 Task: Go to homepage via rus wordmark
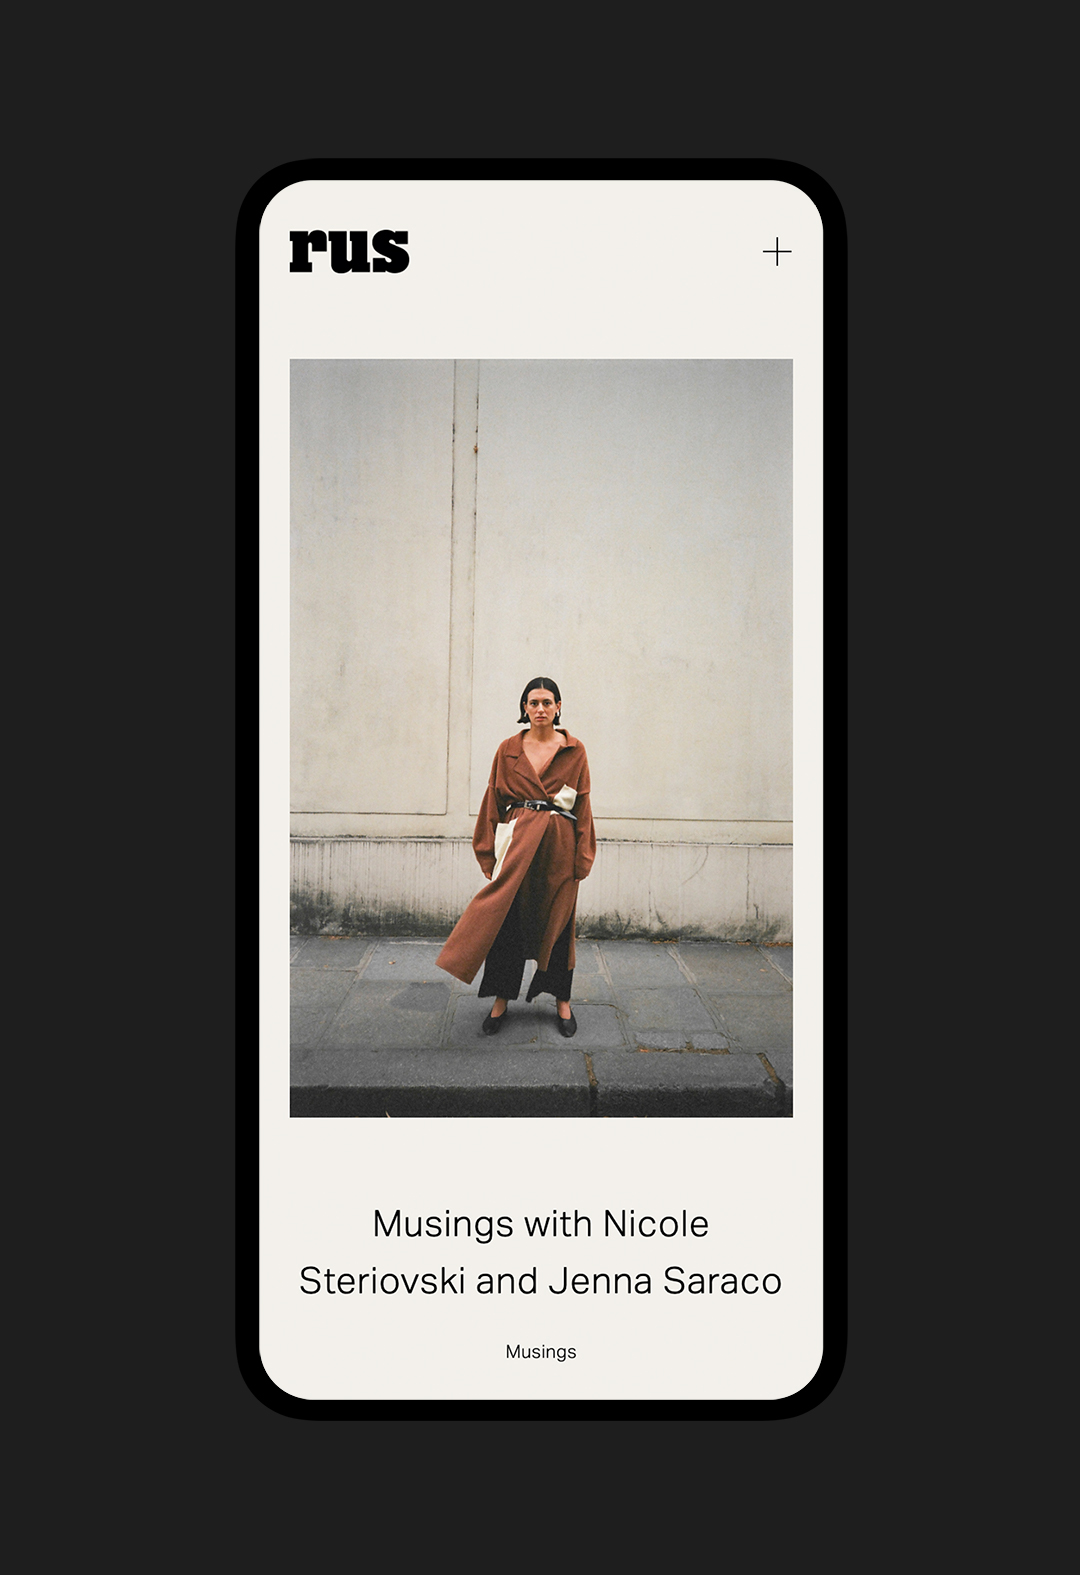[349, 251]
